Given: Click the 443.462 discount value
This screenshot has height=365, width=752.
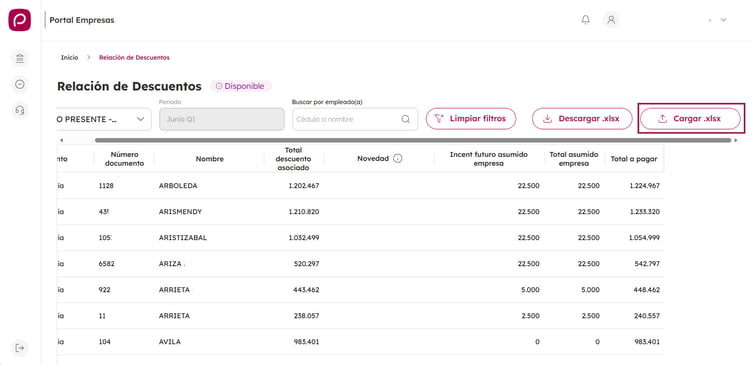Looking at the screenshot, I should click(x=307, y=290).
